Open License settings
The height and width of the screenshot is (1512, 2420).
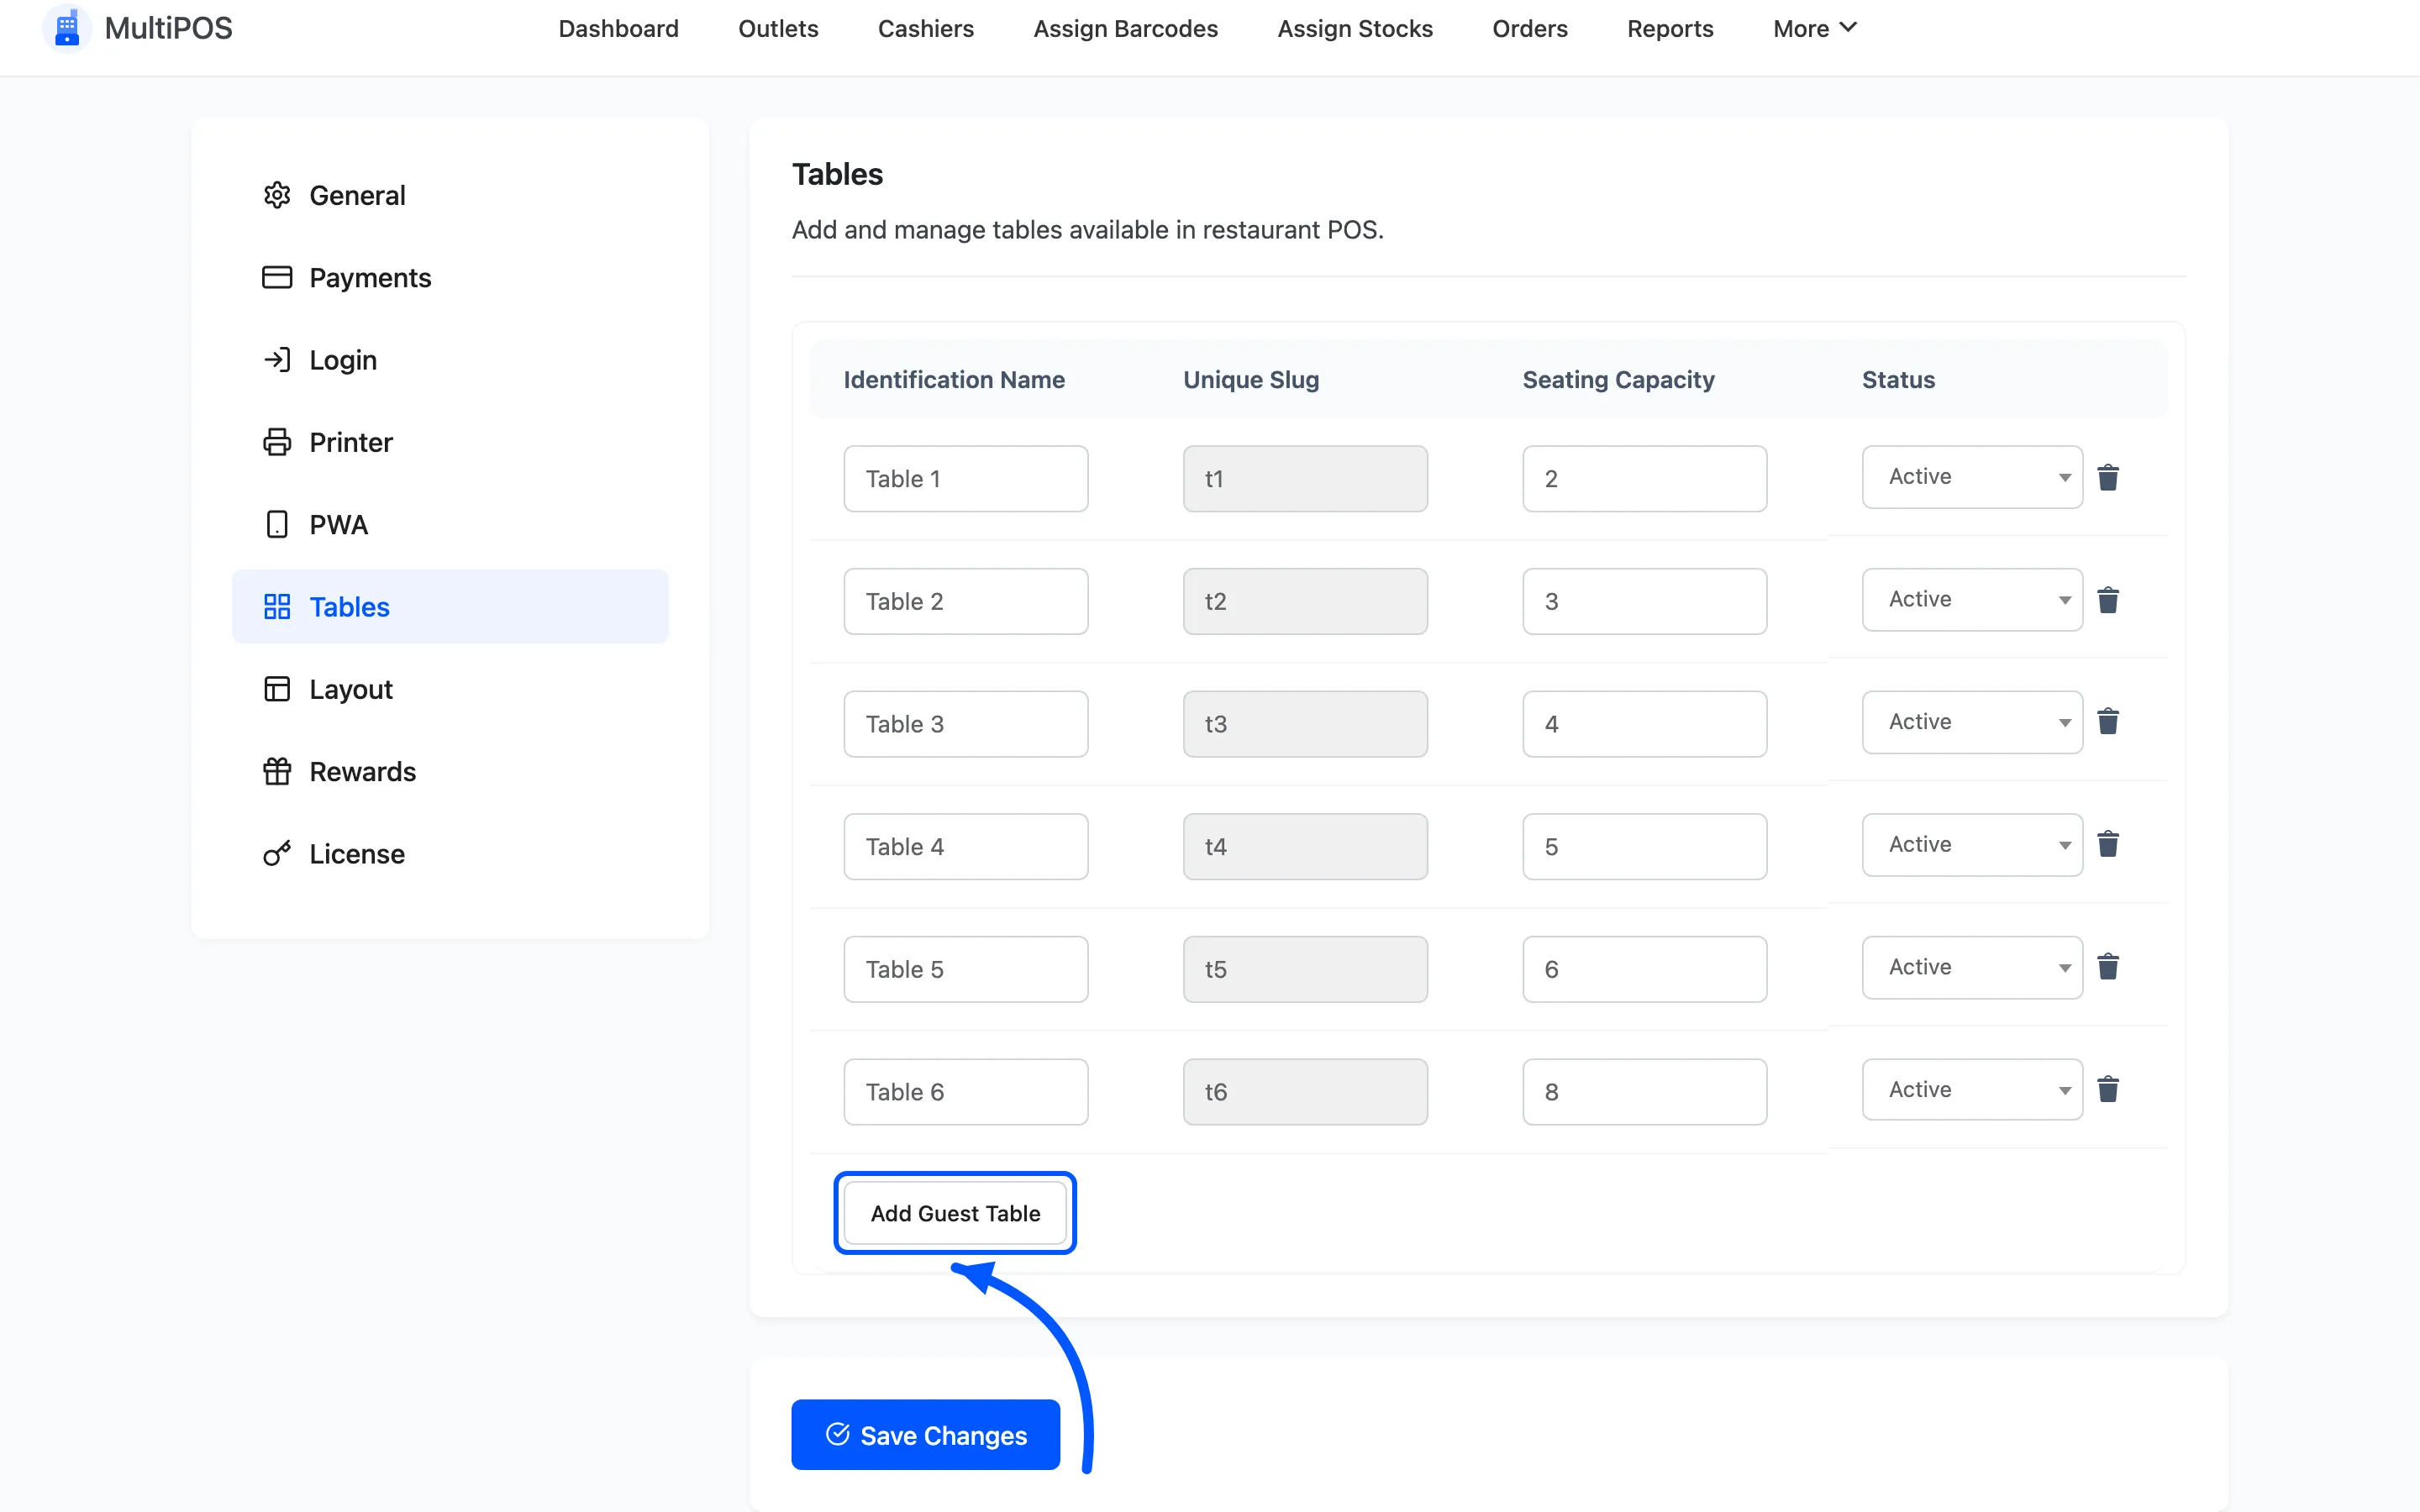450,853
